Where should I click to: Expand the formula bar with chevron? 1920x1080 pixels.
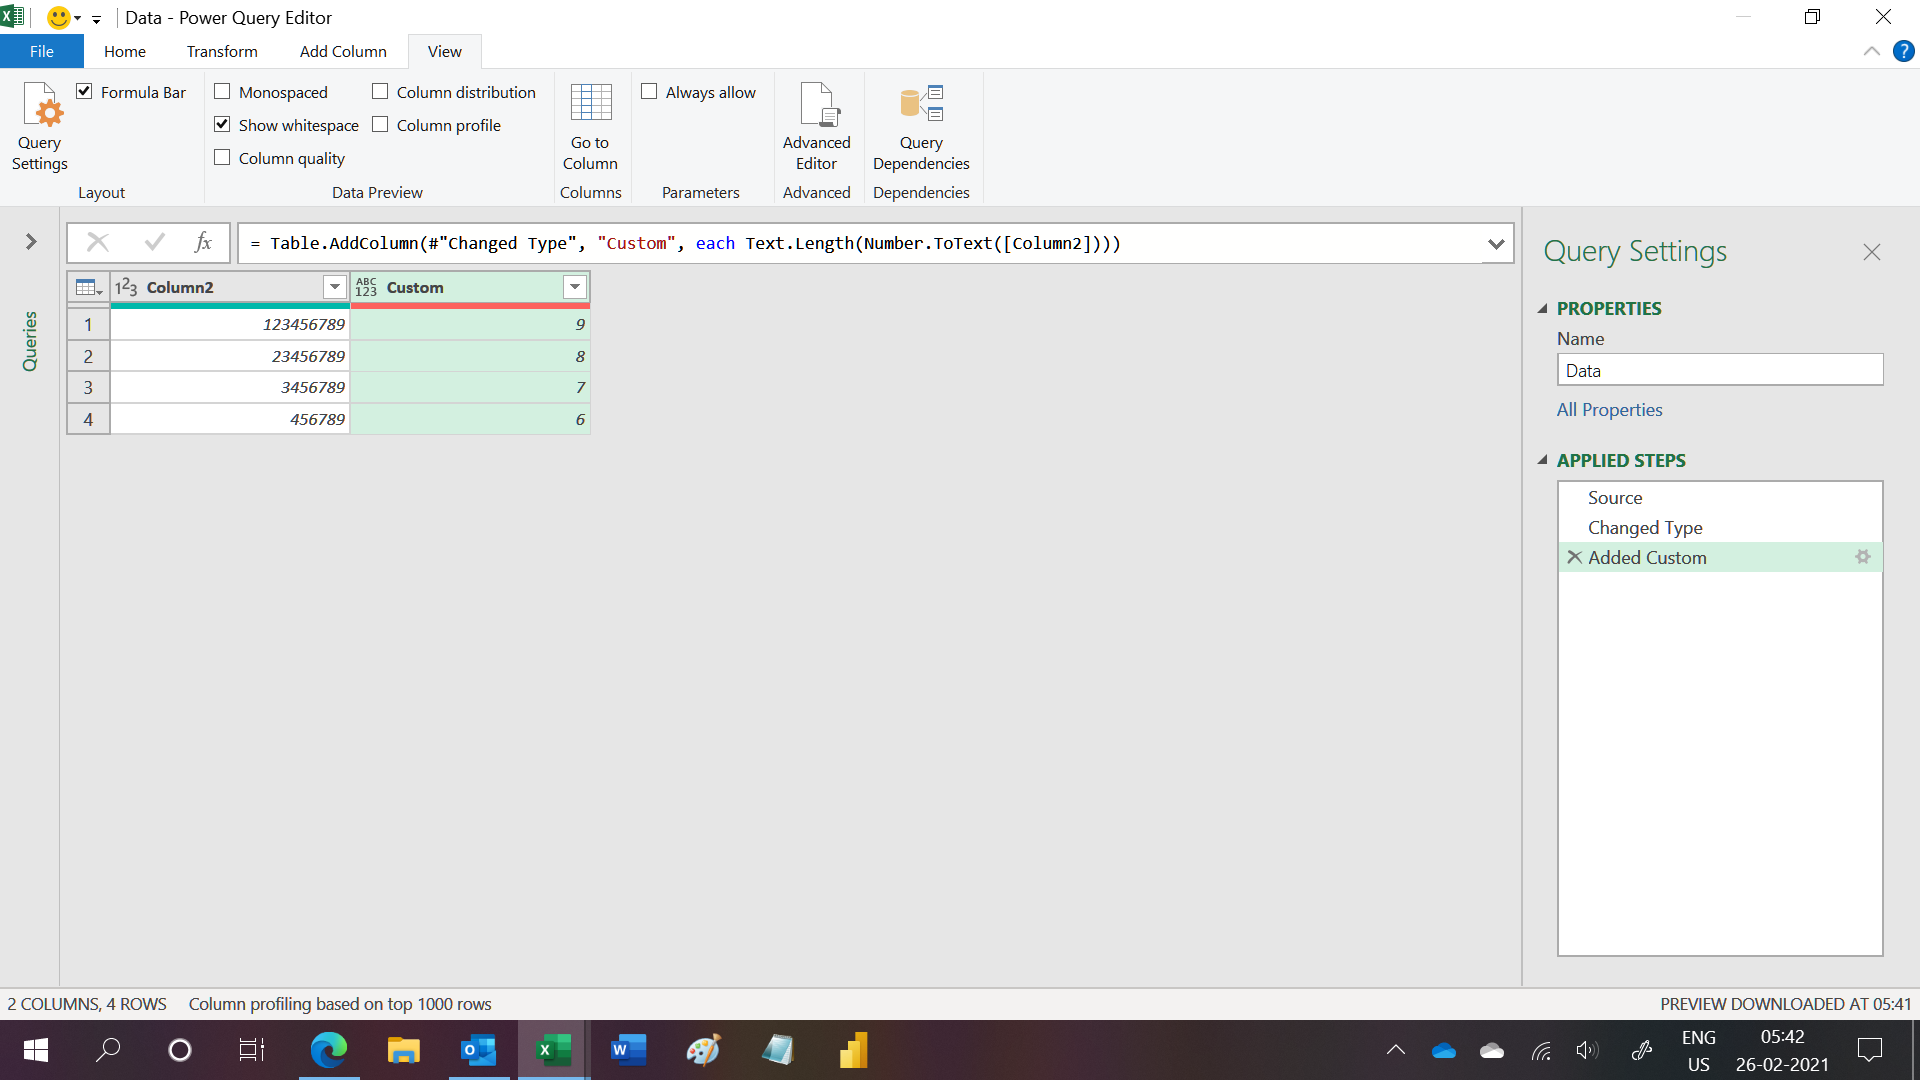pos(1496,243)
